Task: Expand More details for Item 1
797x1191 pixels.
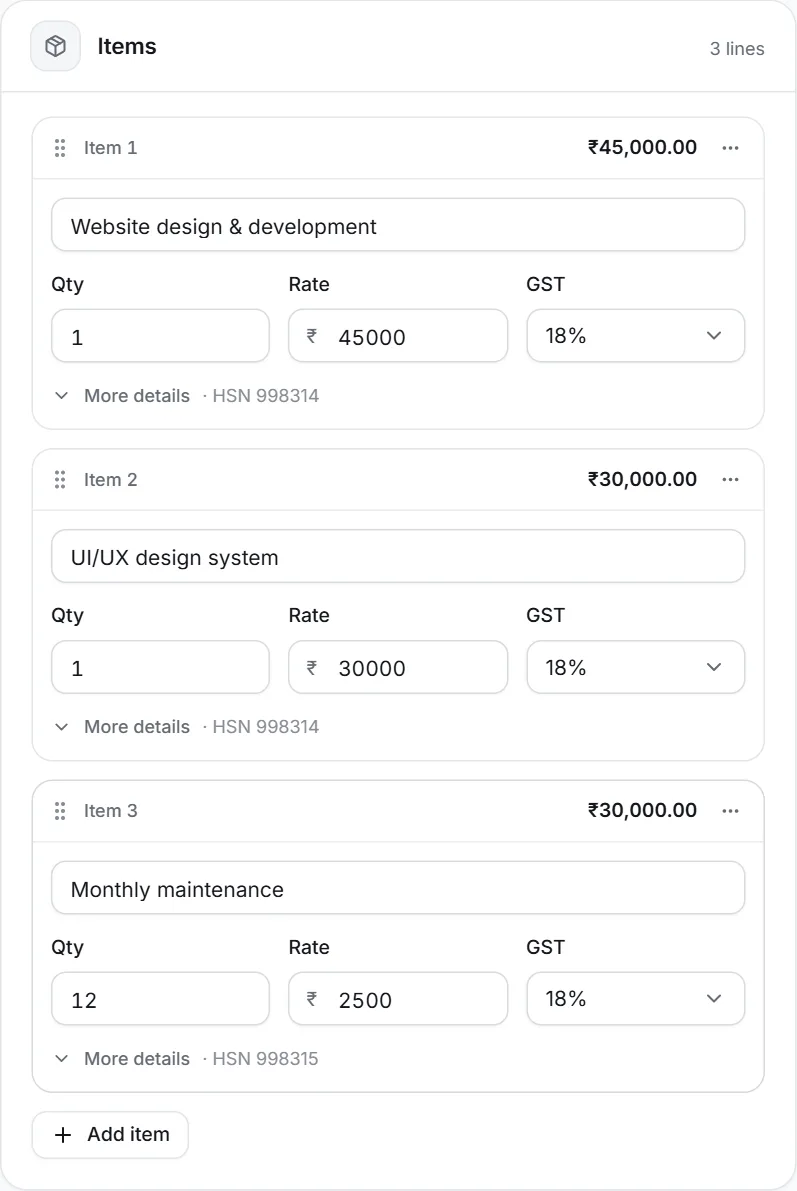Action: pyautogui.click(x=122, y=396)
